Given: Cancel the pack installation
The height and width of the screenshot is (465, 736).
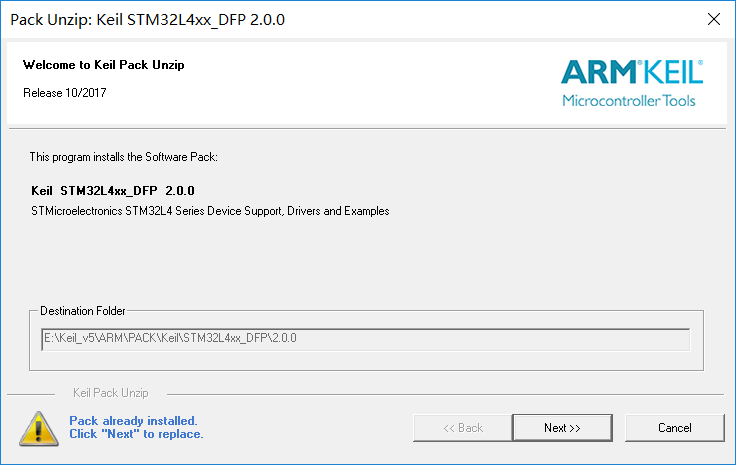Looking at the screenshot, I should point(675,427).
